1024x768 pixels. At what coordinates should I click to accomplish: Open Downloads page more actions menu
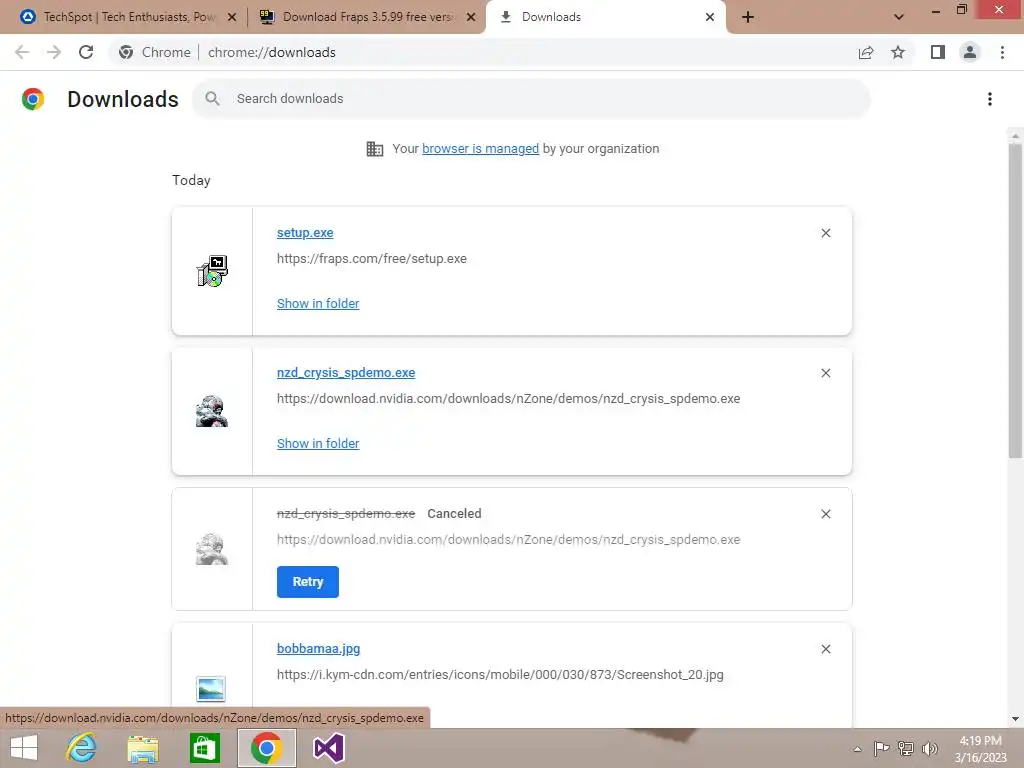point(990,99)
